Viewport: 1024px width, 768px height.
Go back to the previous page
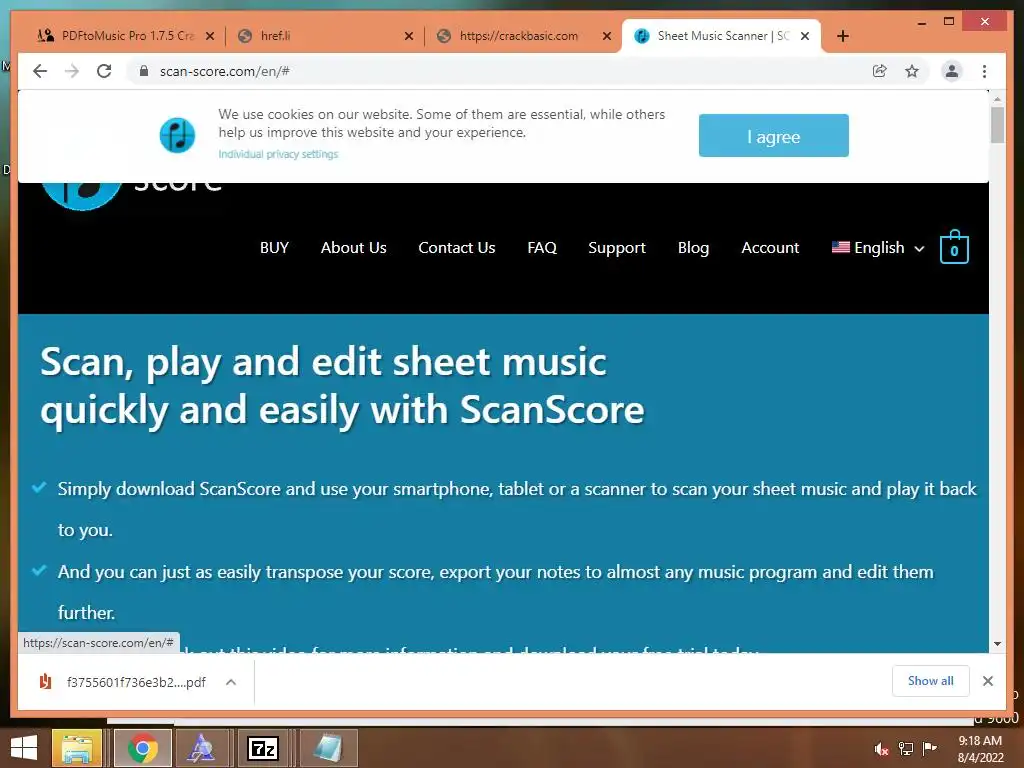tap(40, 71)
